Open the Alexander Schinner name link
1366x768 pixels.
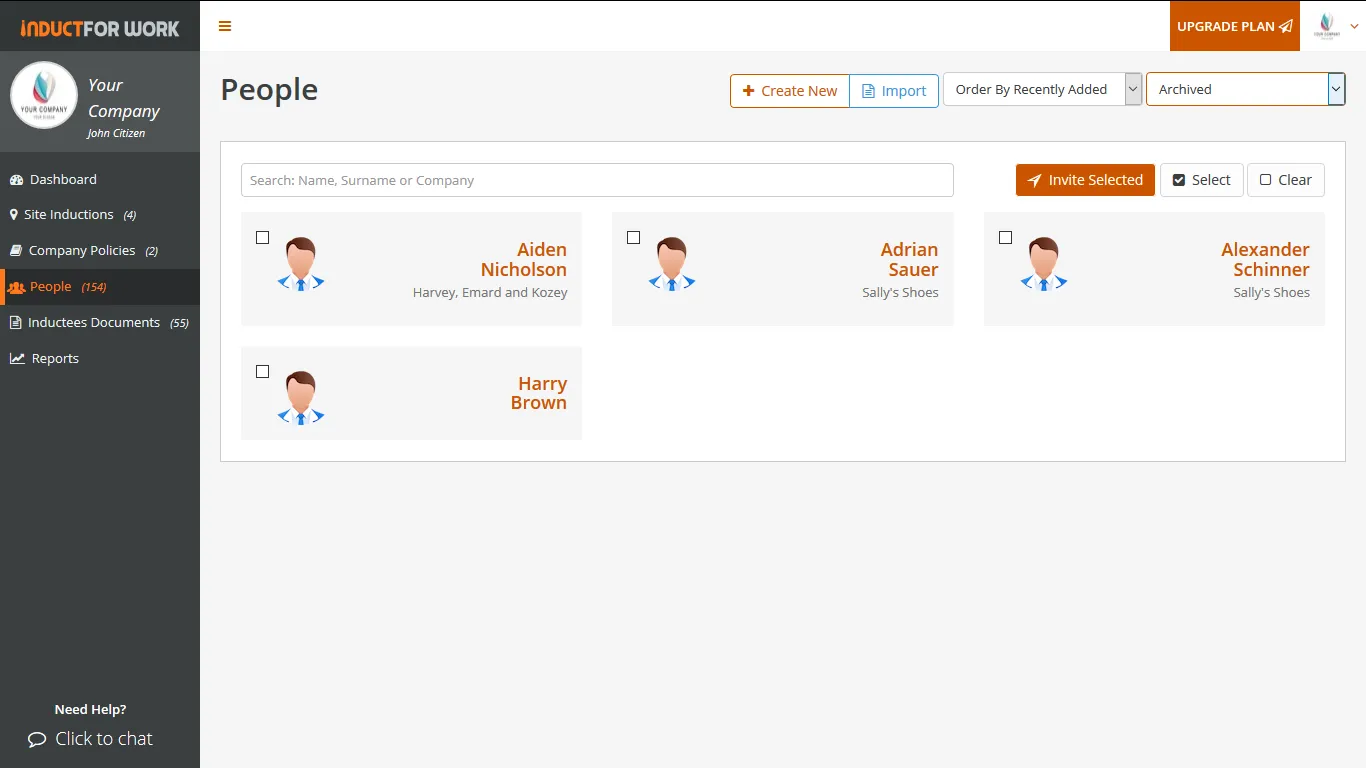tap(1265, 260)
